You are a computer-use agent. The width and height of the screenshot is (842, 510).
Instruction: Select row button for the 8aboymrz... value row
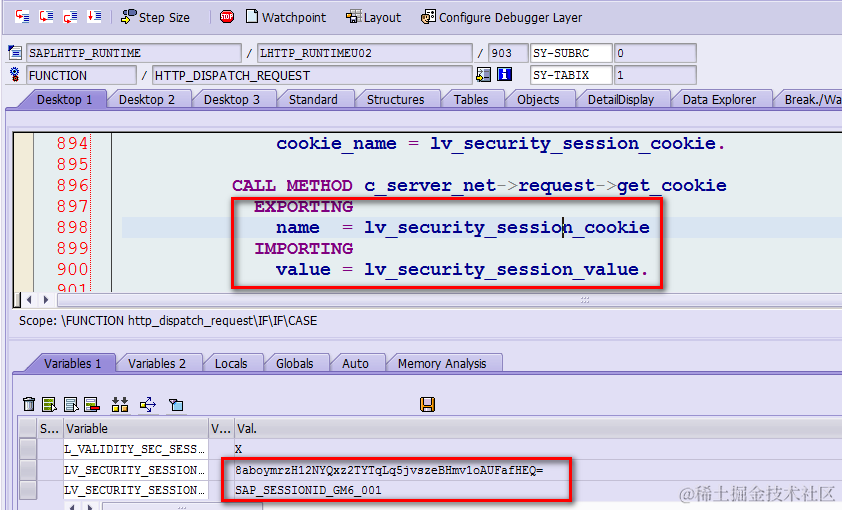tap(27, 470)
